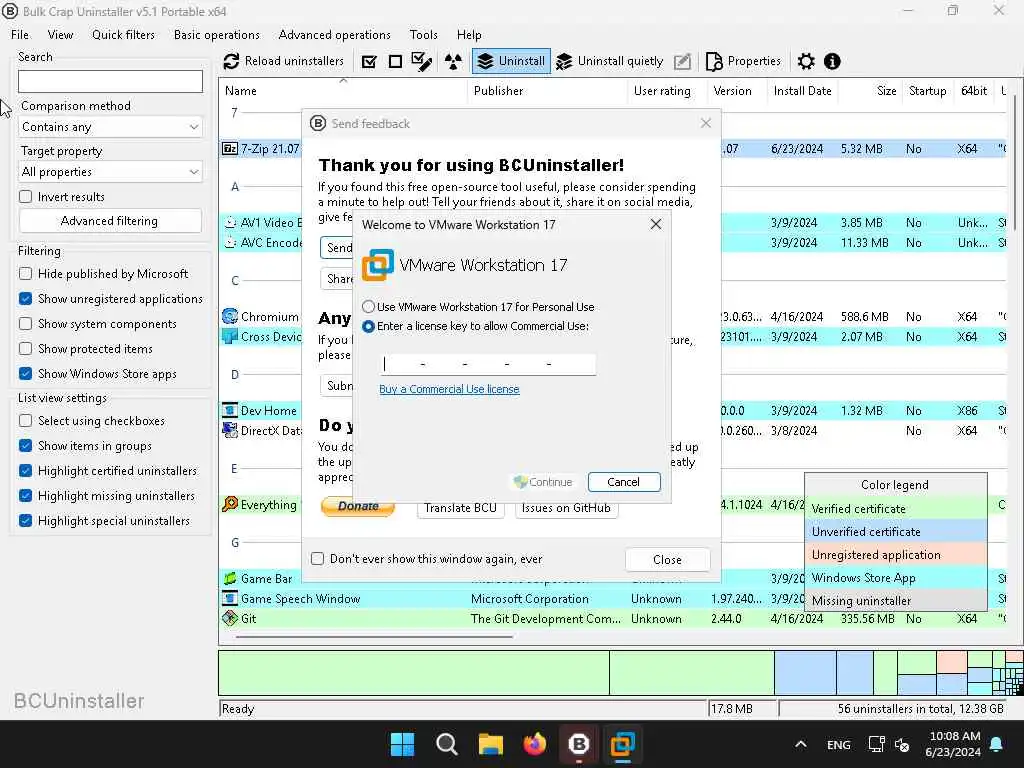1024x768 pixels.
Task: Click Issues on GitHub button
Action: (566, 507)
